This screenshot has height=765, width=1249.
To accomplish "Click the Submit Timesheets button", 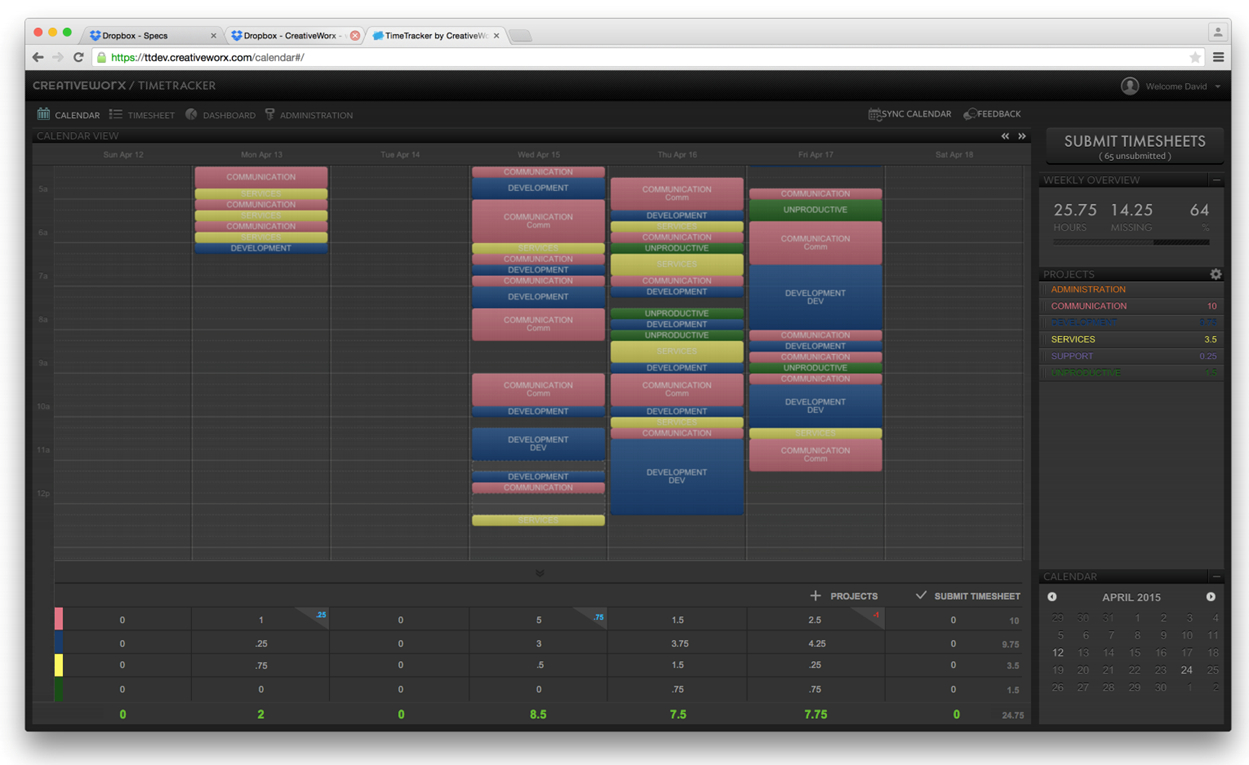I will 1134,146.
